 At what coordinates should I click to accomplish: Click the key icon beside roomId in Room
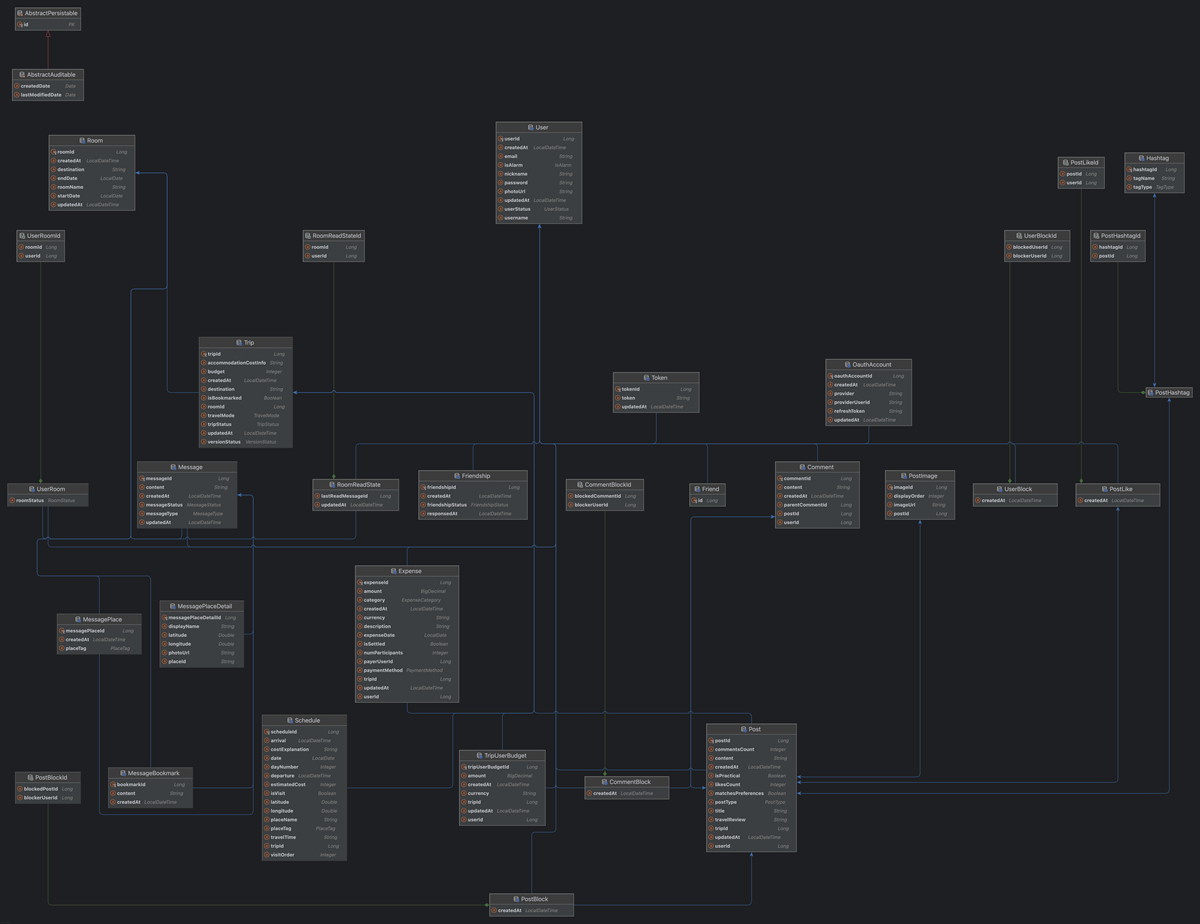(x=56, y=152)
